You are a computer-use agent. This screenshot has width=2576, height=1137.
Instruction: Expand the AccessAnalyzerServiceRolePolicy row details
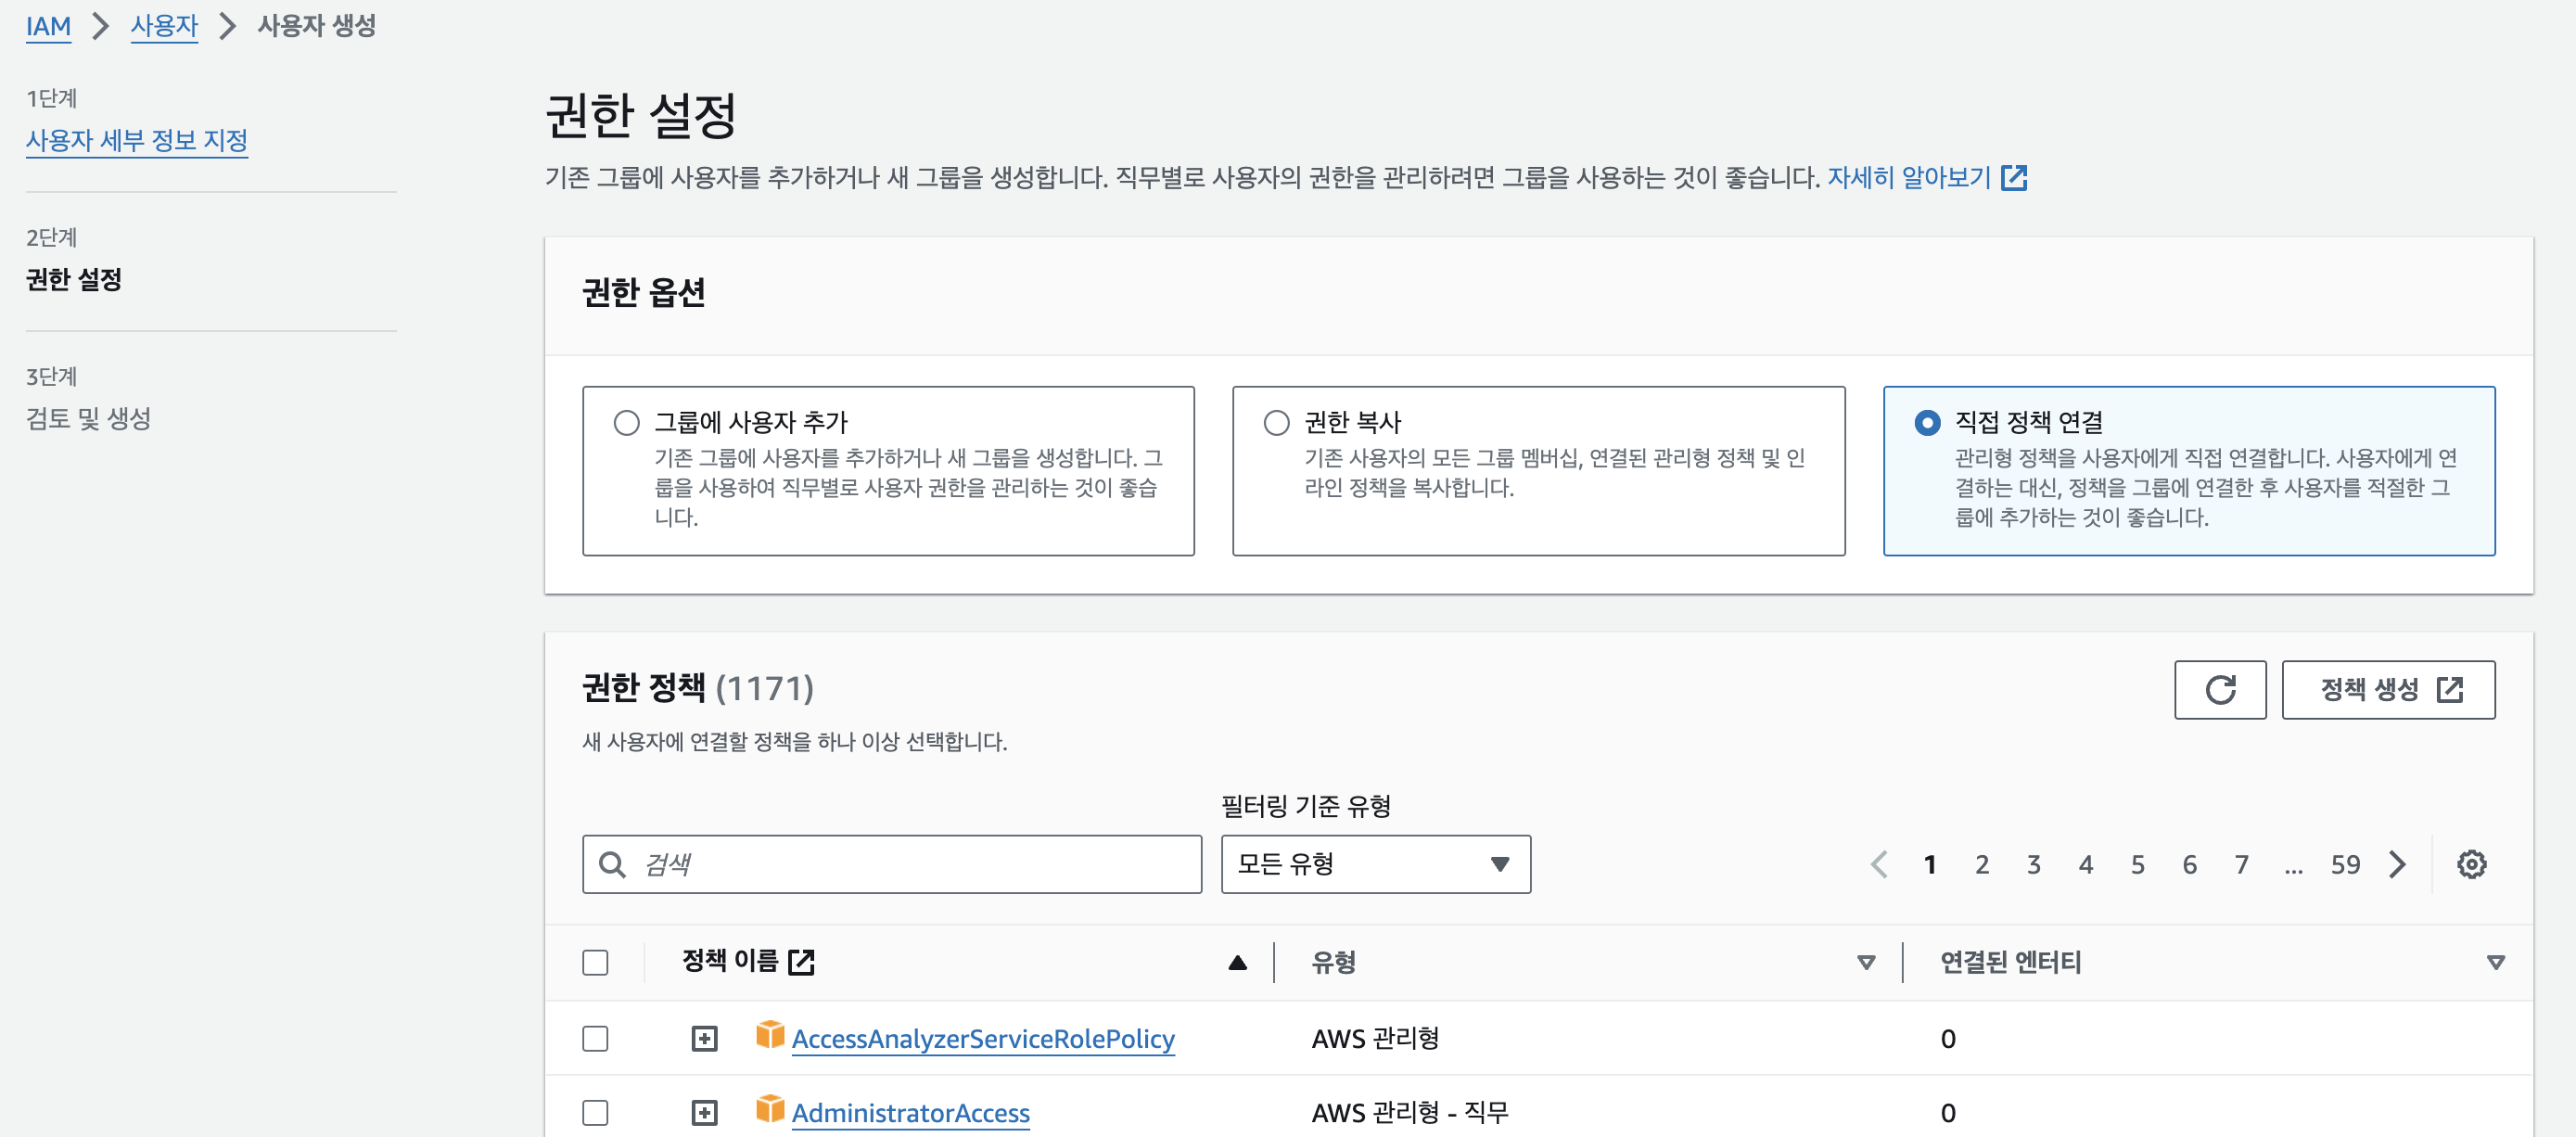(704, 1038)
